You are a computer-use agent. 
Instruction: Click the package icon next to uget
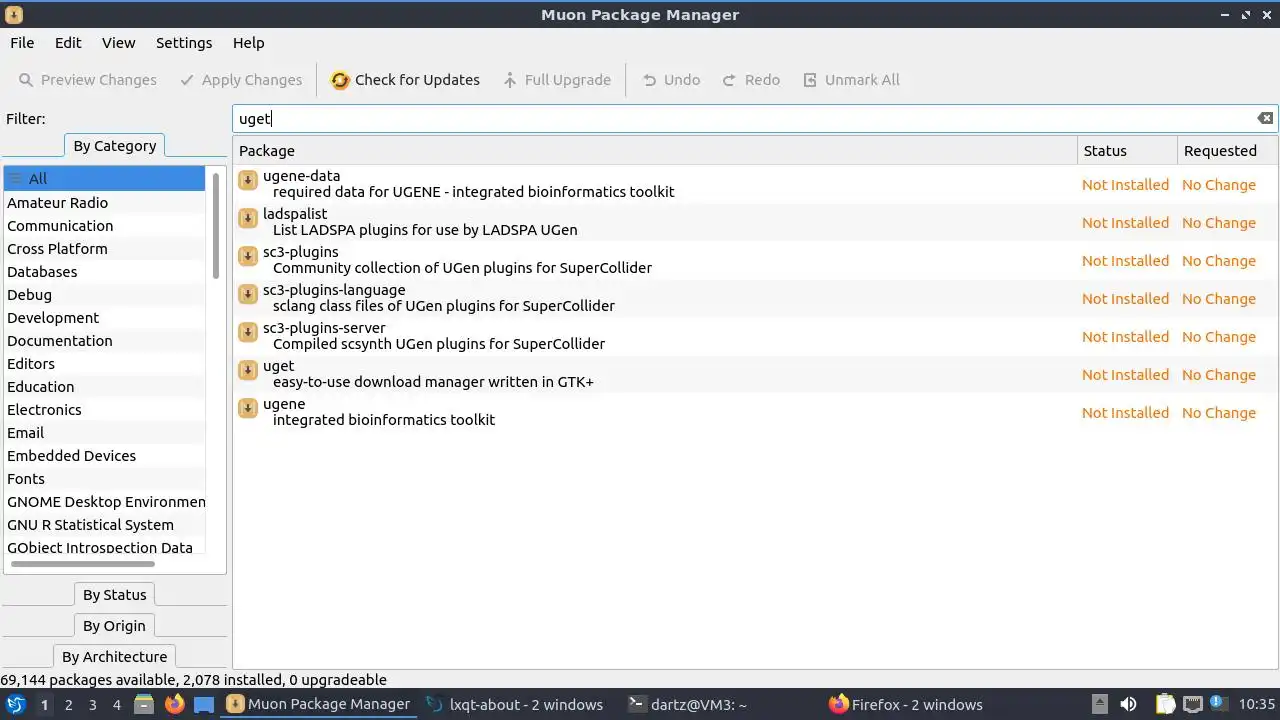pyautogui.click(x=248, y=370)
